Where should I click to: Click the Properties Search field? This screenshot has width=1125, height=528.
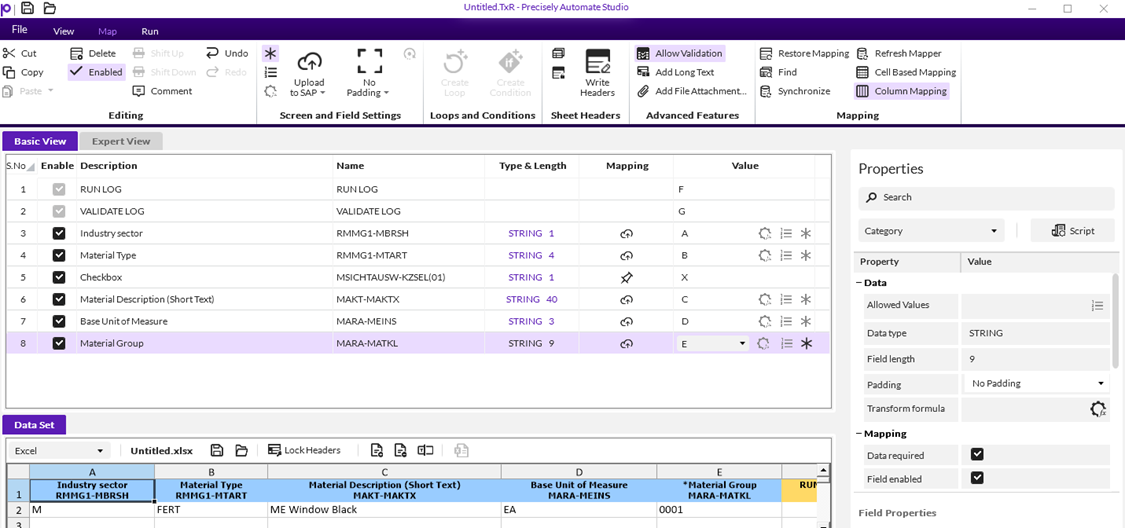pos(985,198)
